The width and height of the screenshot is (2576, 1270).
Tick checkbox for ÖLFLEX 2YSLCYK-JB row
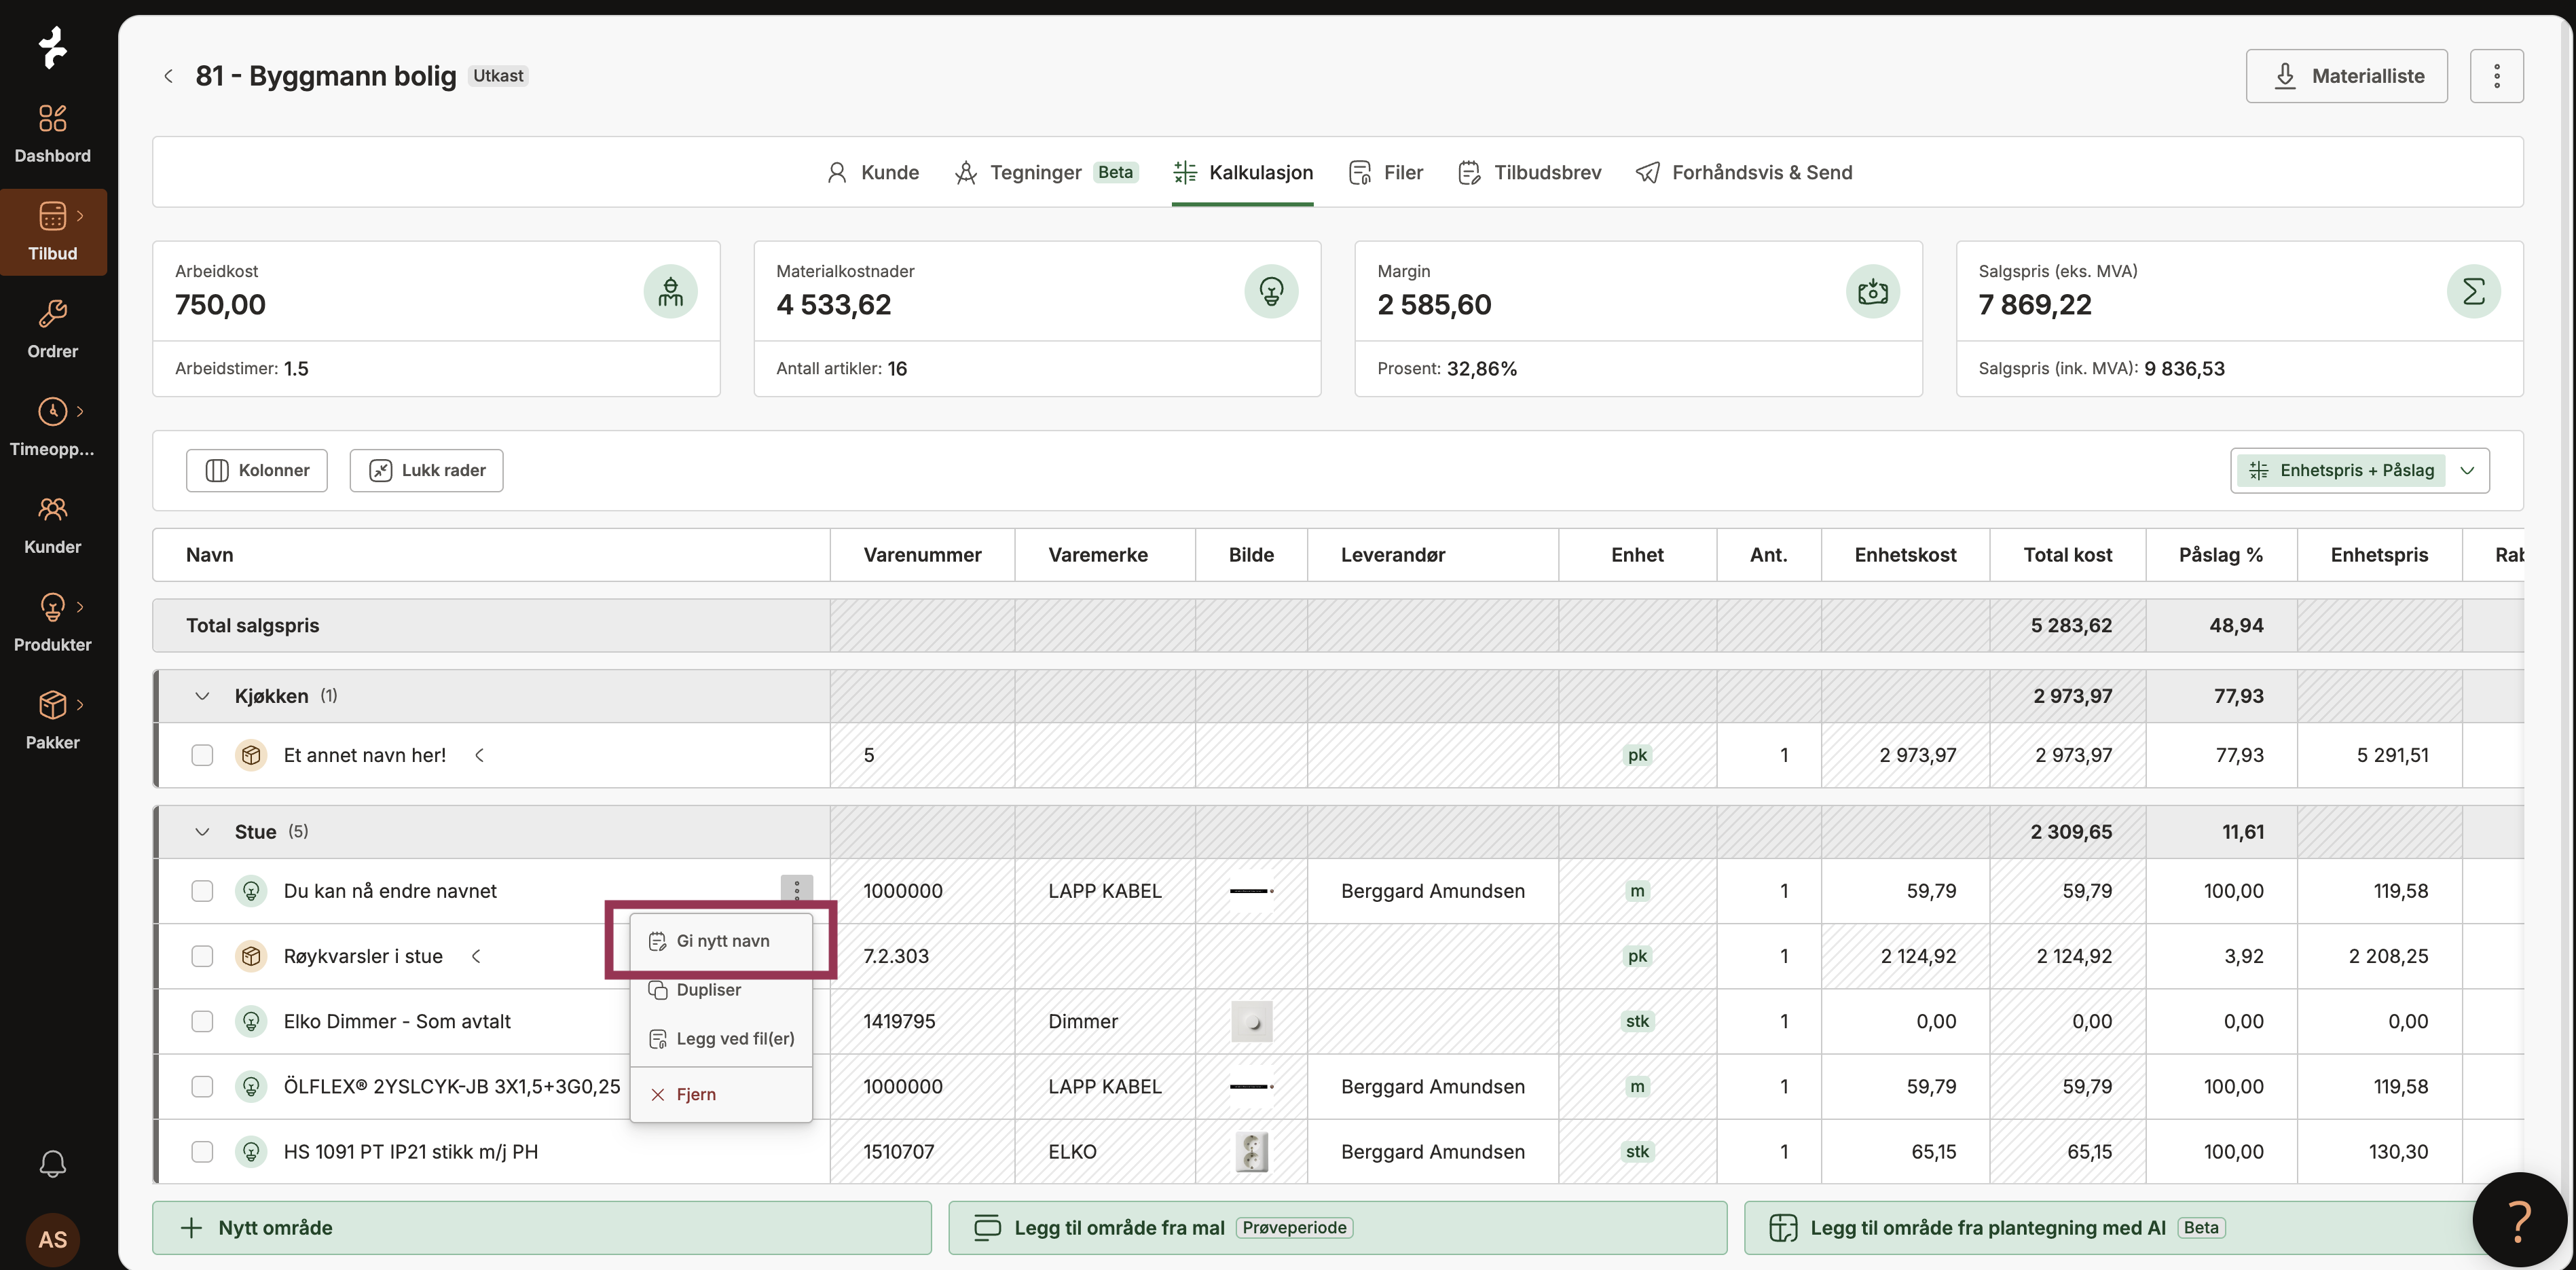point(202,1086)
